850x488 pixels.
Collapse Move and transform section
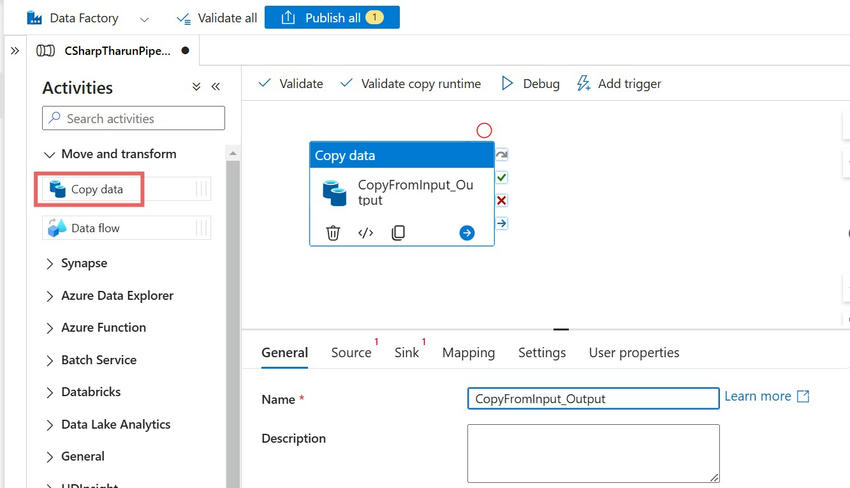[49, 155]
